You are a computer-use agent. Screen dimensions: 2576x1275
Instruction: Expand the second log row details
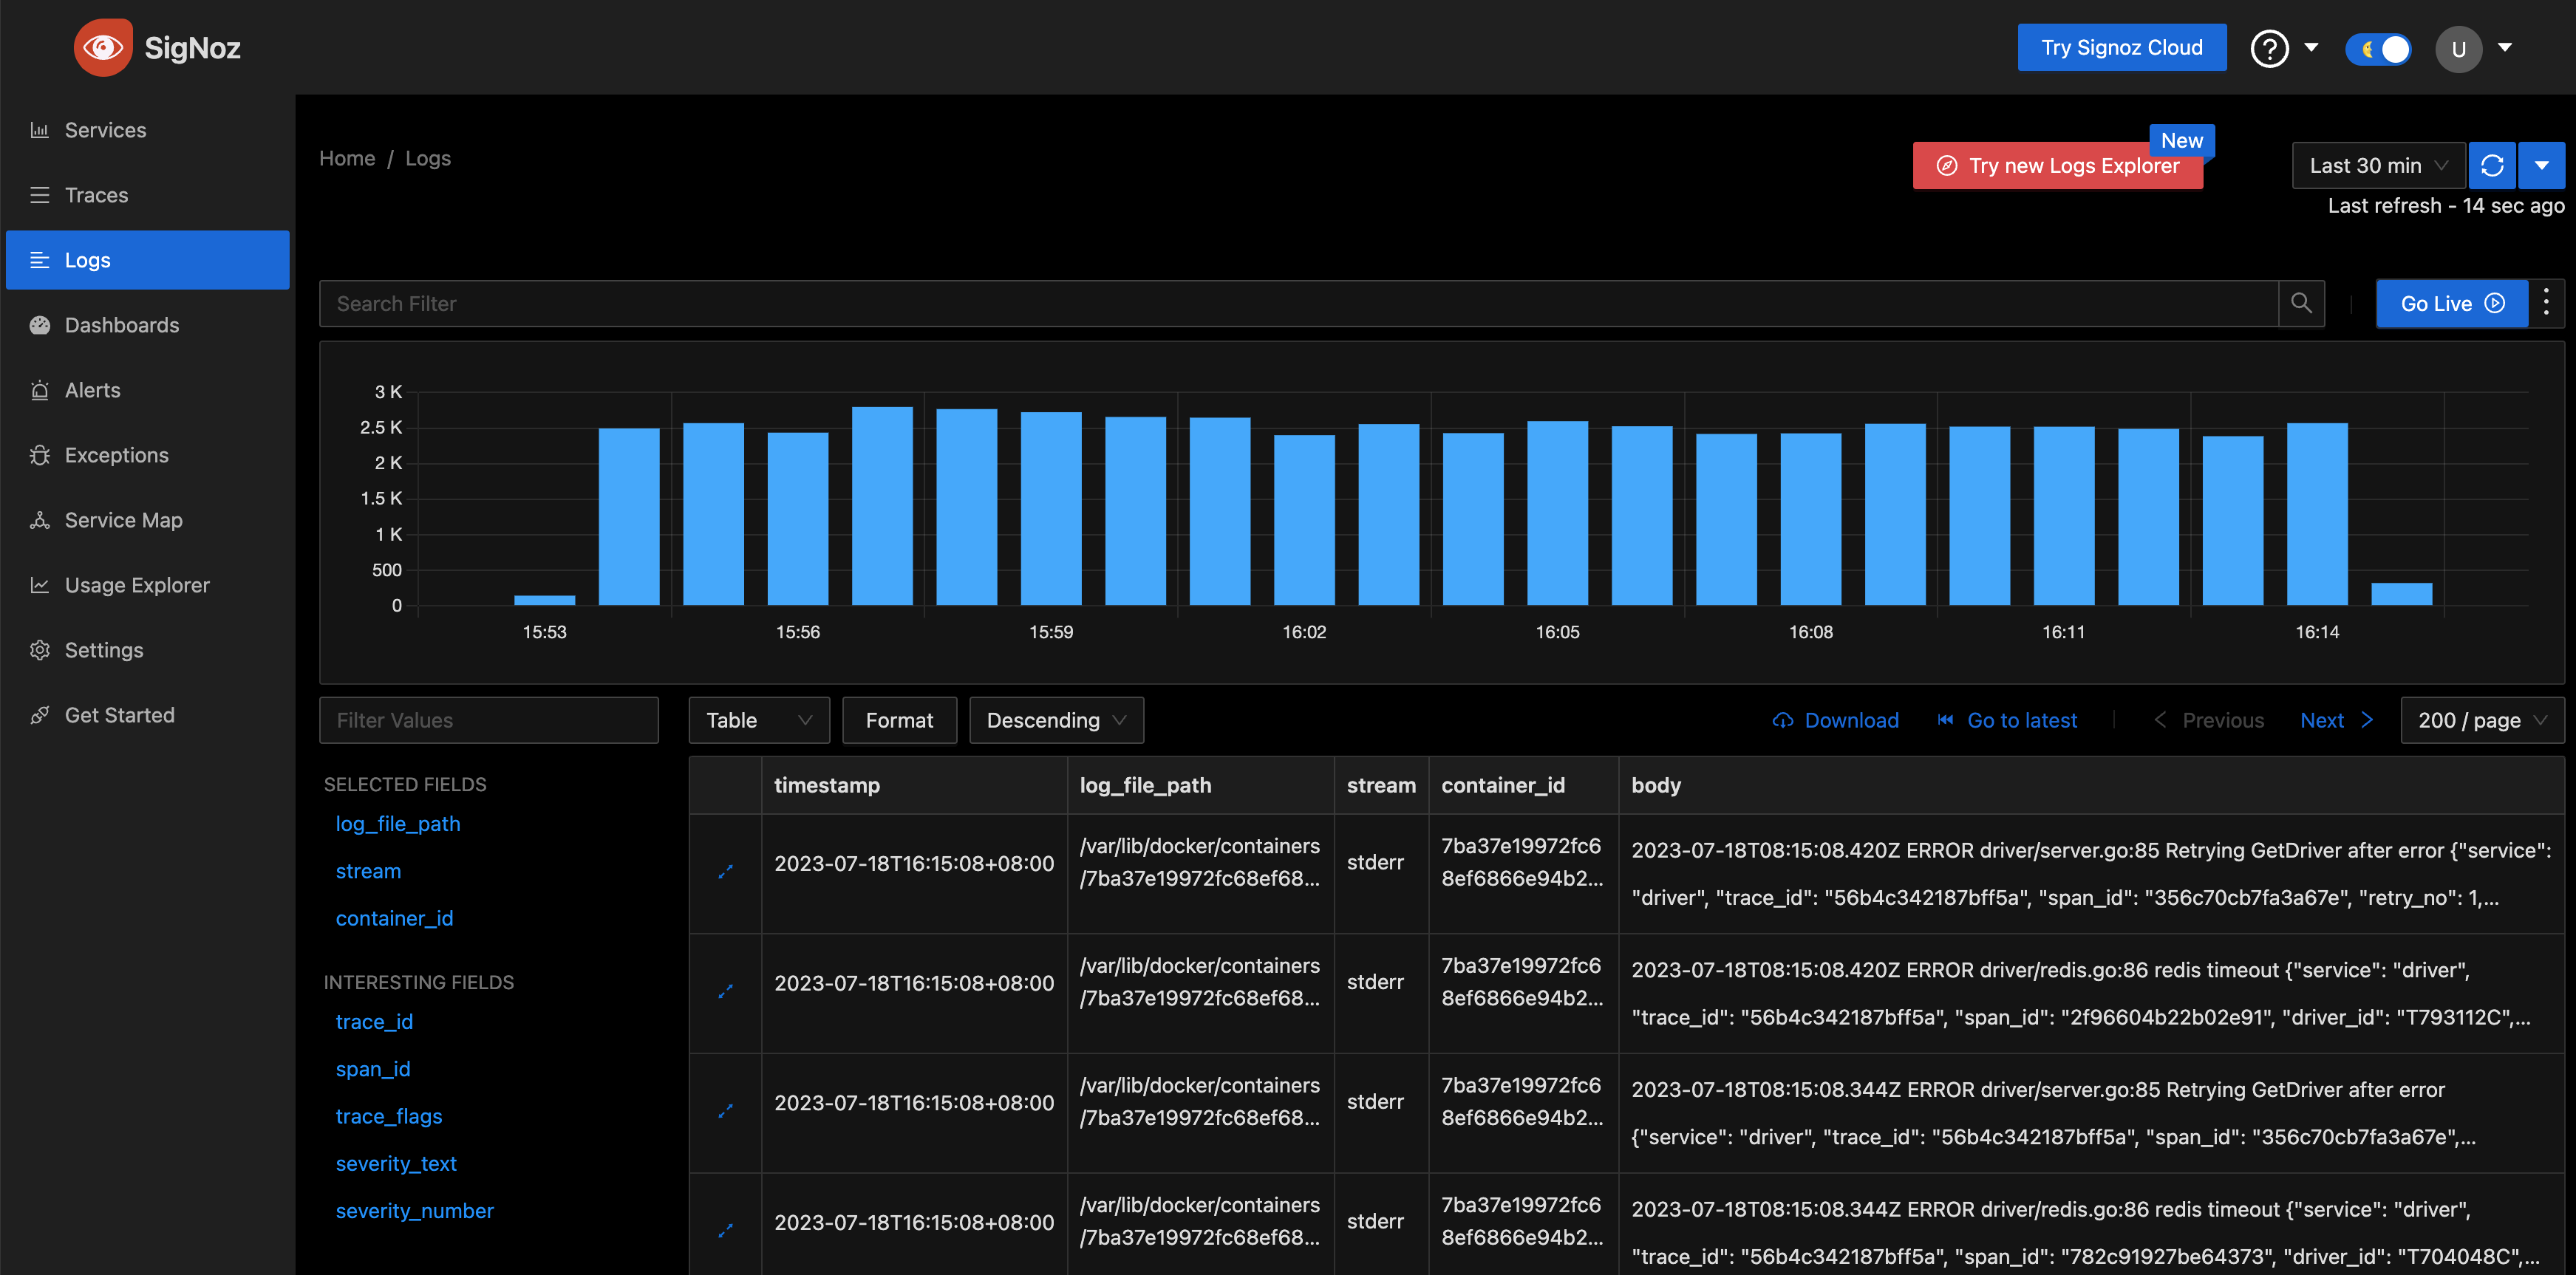pyautogui.click(x=725, y=992)
